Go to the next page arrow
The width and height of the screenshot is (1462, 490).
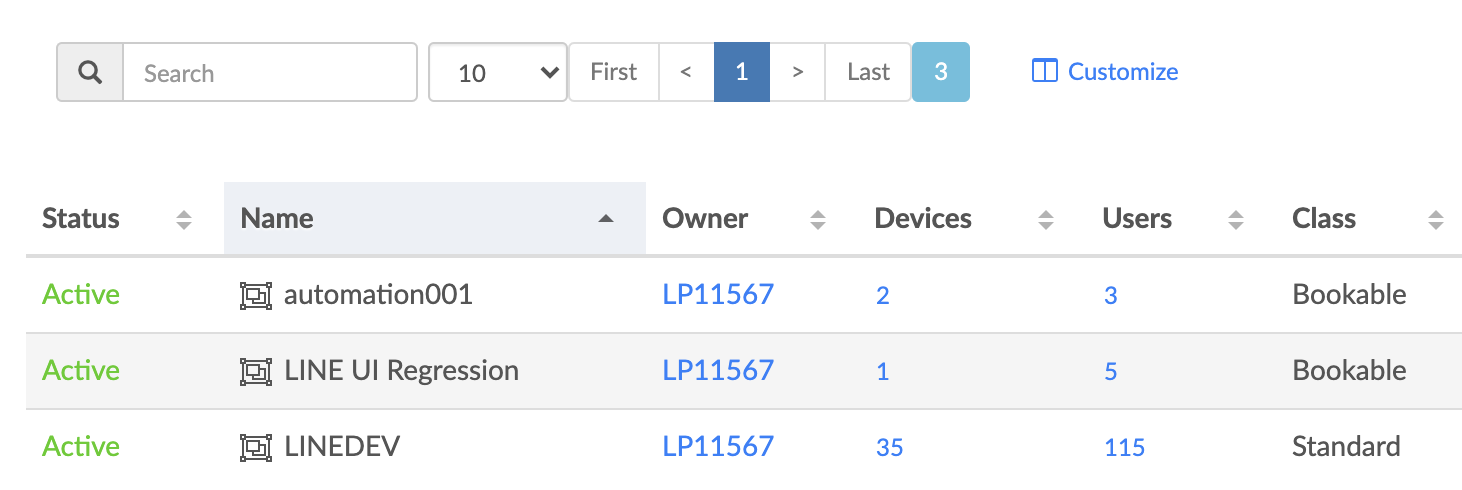coord(797,72)
